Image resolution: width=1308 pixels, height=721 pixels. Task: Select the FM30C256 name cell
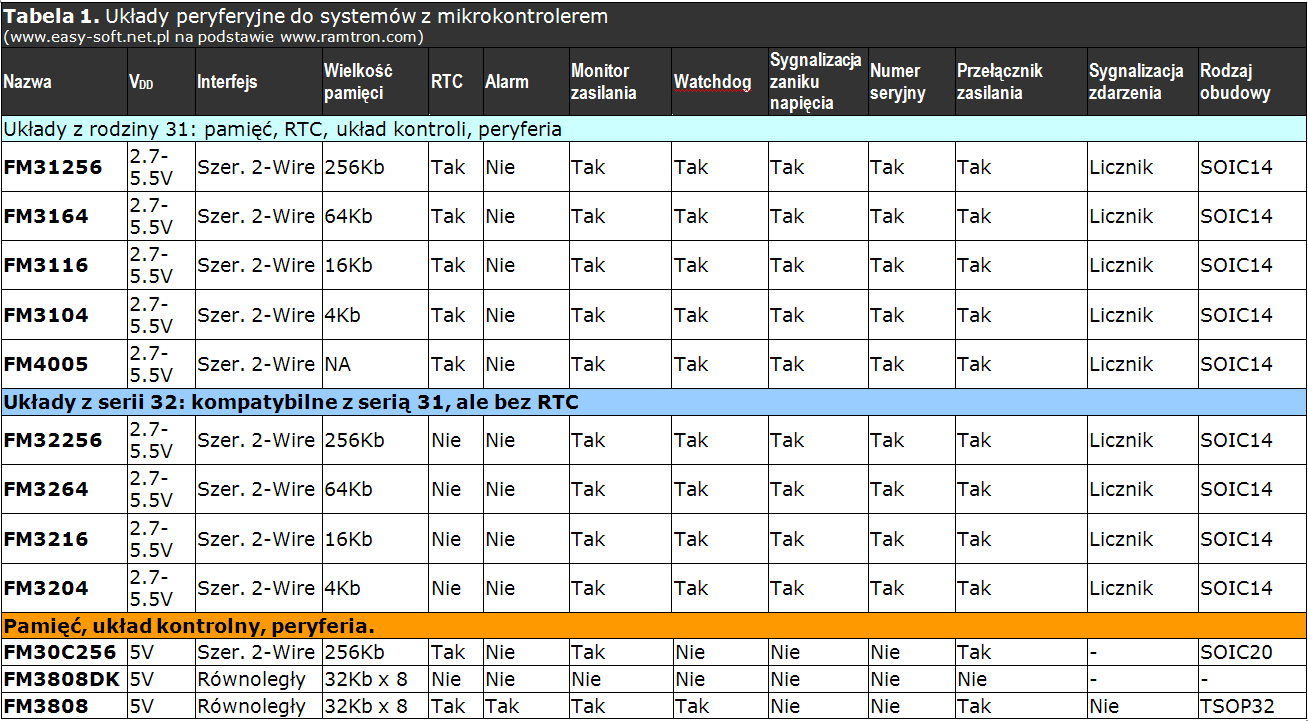63,652
